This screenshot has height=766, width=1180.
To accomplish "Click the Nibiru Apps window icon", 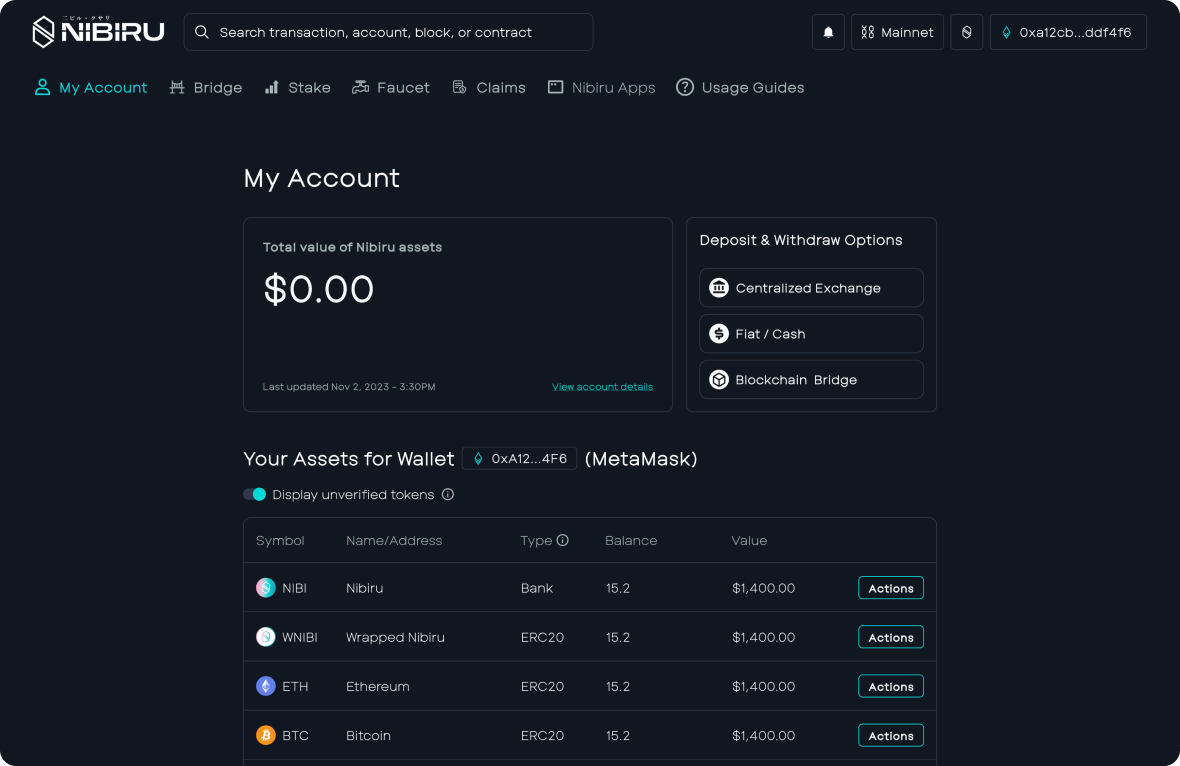I will coord(555,87).
